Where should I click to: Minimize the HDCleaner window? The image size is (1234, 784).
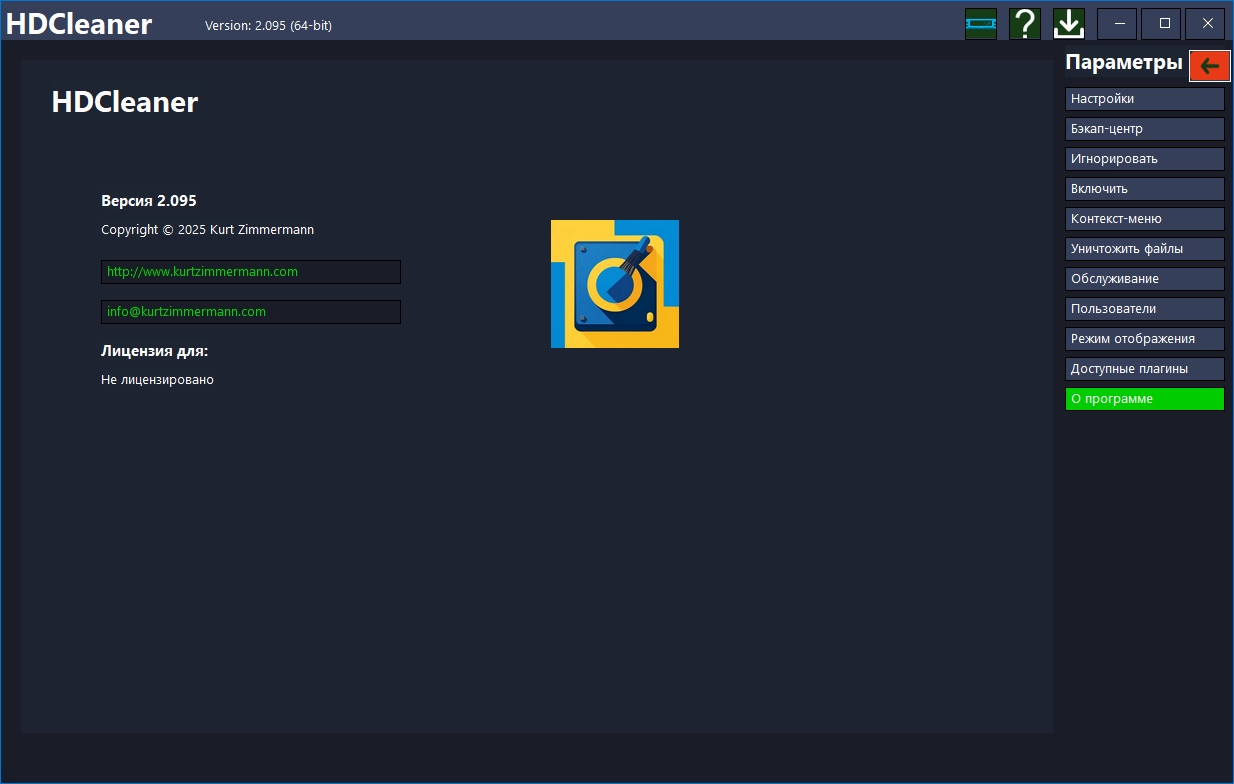tap(1117, 24)
